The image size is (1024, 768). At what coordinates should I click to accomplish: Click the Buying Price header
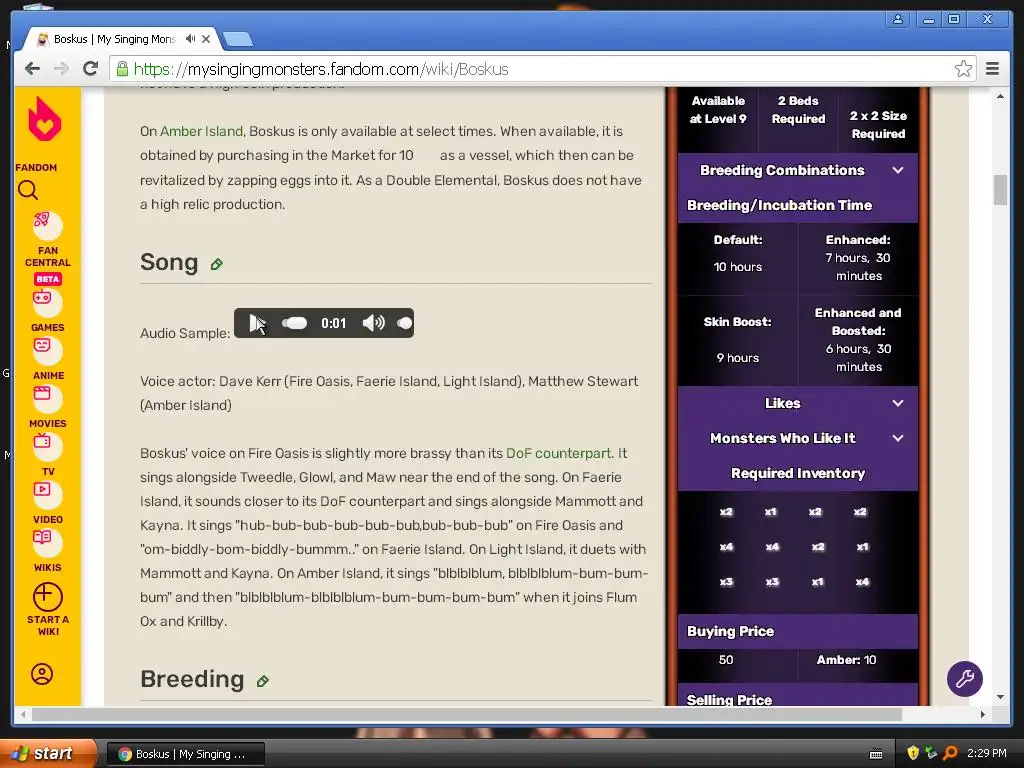[x=797, y=632]
